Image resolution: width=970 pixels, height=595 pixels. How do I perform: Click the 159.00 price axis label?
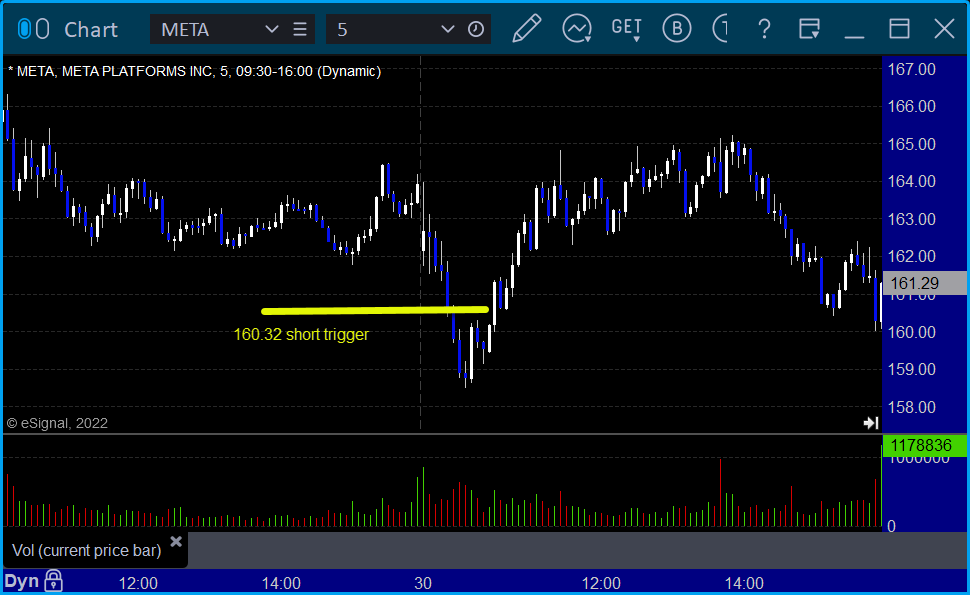(x=912, y=369)
